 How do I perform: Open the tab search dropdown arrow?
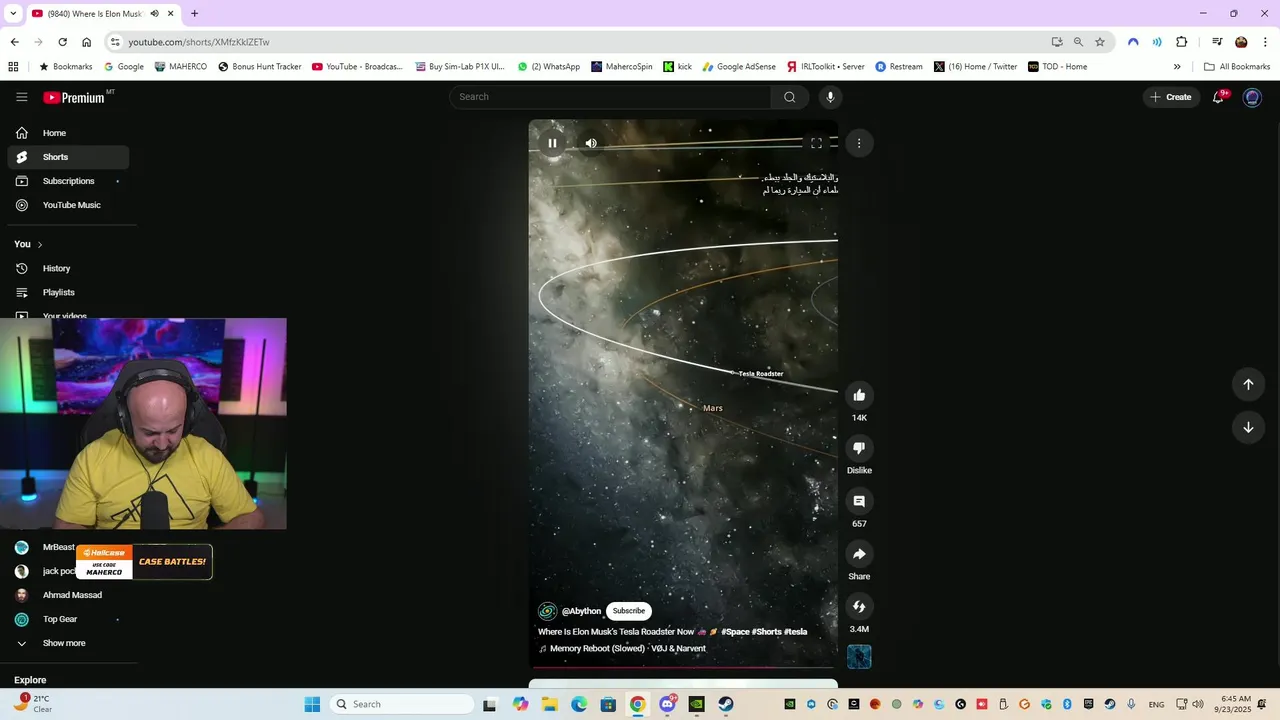(x=13, y=14)
